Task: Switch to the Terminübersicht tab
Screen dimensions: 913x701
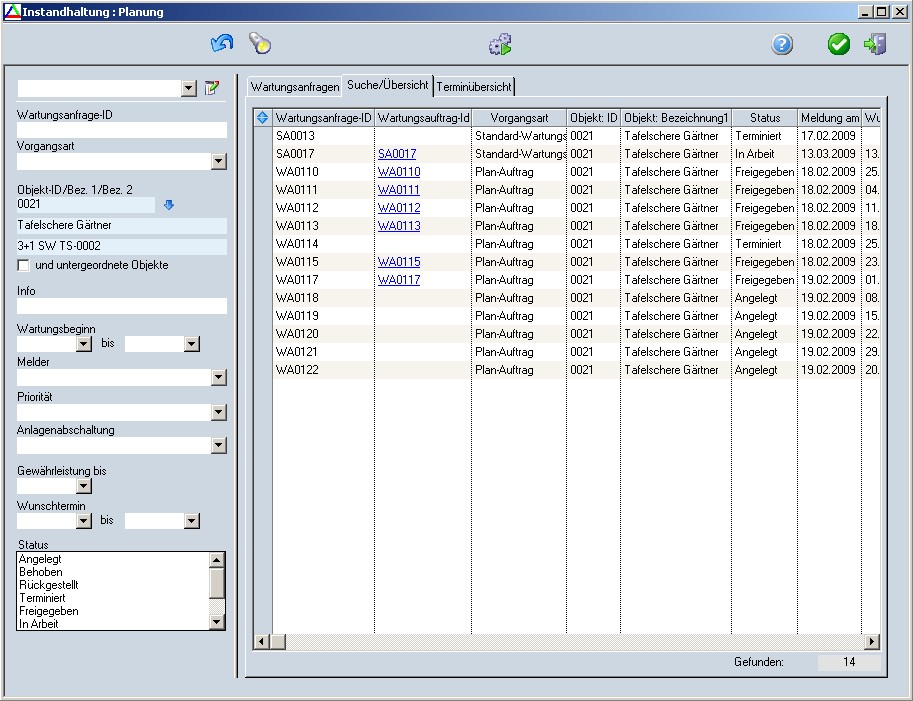Action: [474, 87]
